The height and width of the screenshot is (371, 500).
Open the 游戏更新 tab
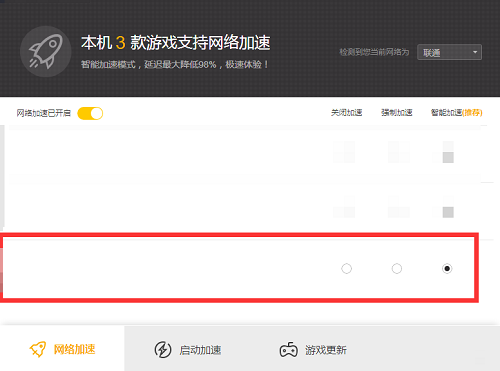pyautogui.click(x=313, y=350)
